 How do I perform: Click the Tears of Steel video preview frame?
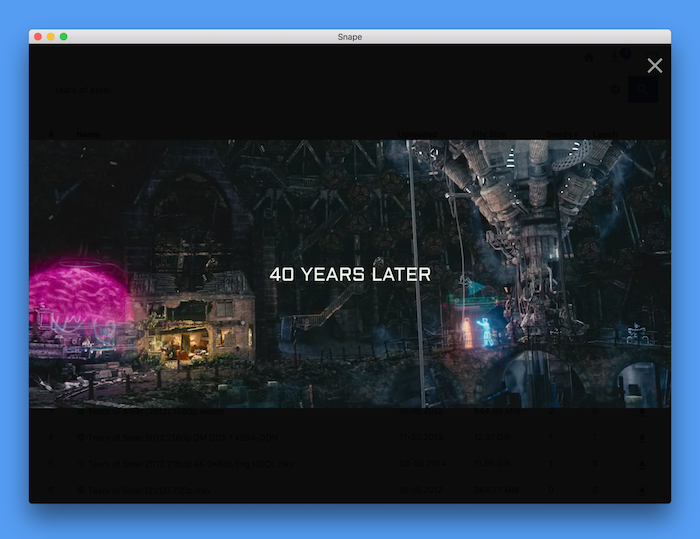[x=350, y=274]
